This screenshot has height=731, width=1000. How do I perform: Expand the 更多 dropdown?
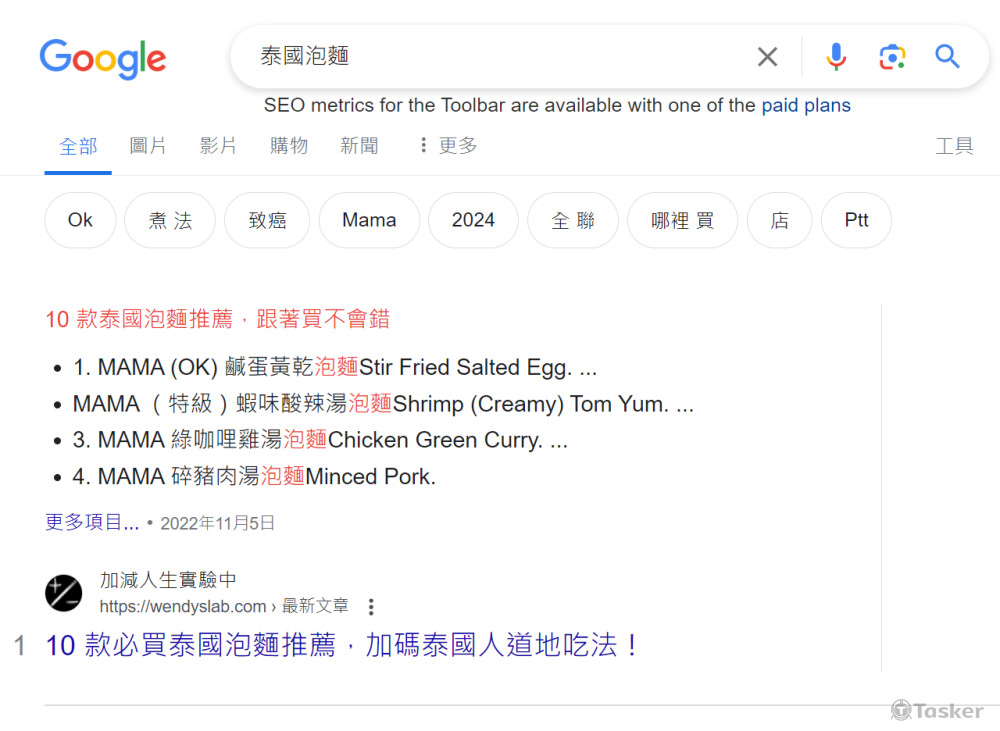[448, 146]
